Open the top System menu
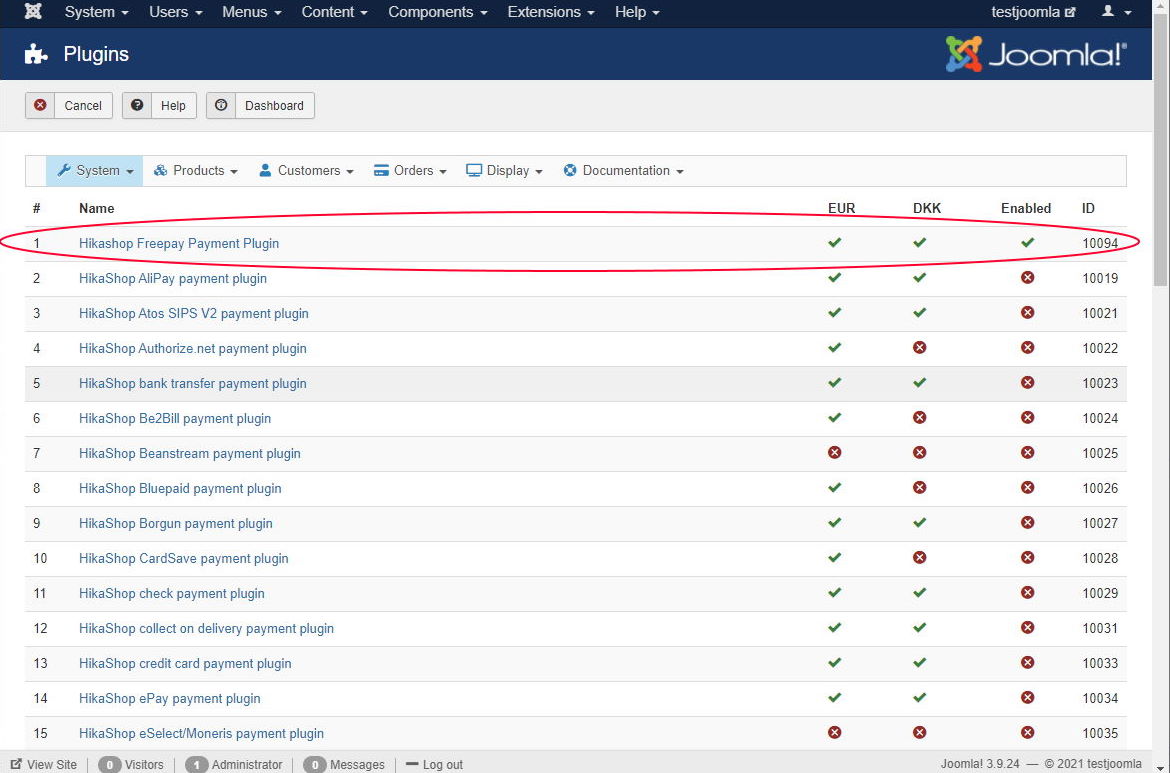This screenshot has width=1170, height=773. (x=96, y=12)
